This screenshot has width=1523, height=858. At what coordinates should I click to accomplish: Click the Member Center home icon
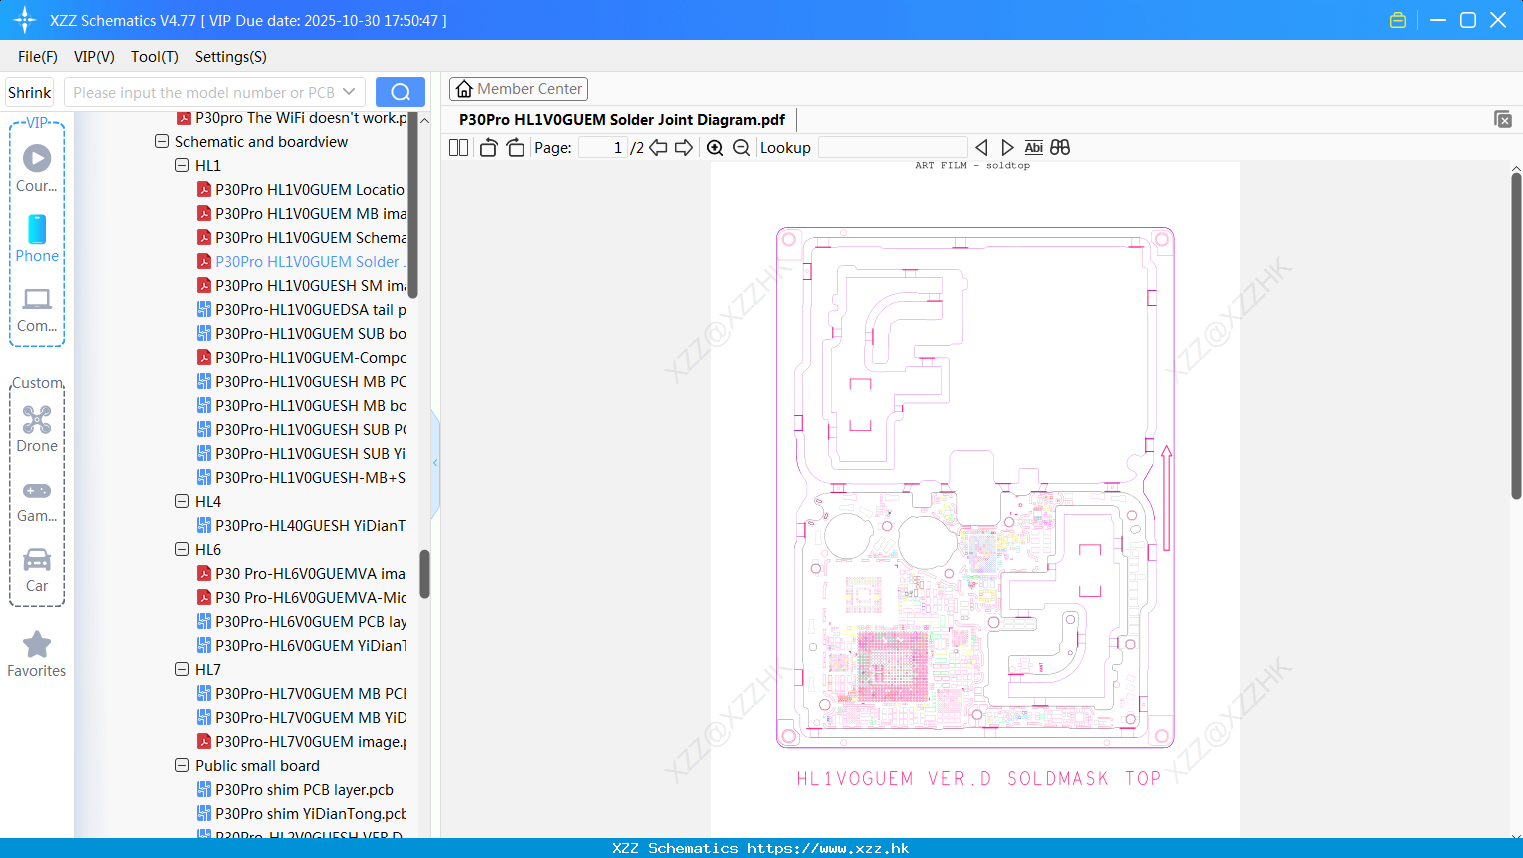pyautogui.click(x=464, y=89)
